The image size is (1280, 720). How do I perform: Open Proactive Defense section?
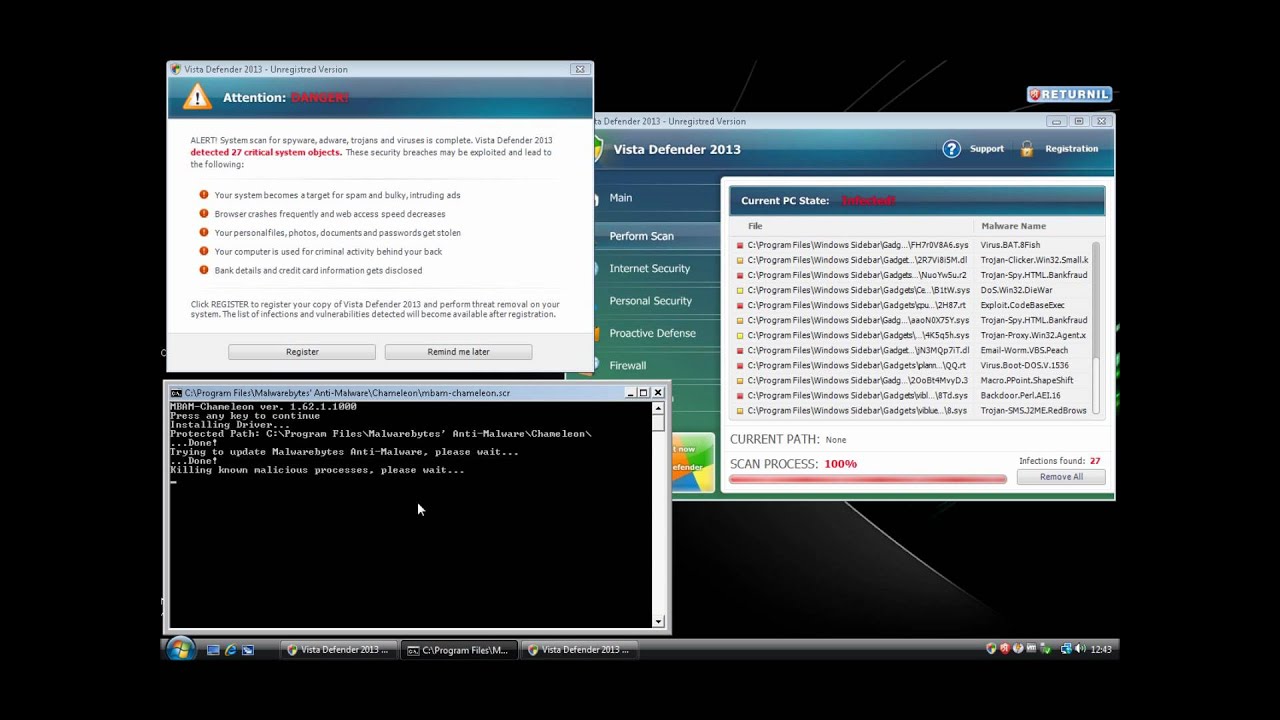coord(653,333)
